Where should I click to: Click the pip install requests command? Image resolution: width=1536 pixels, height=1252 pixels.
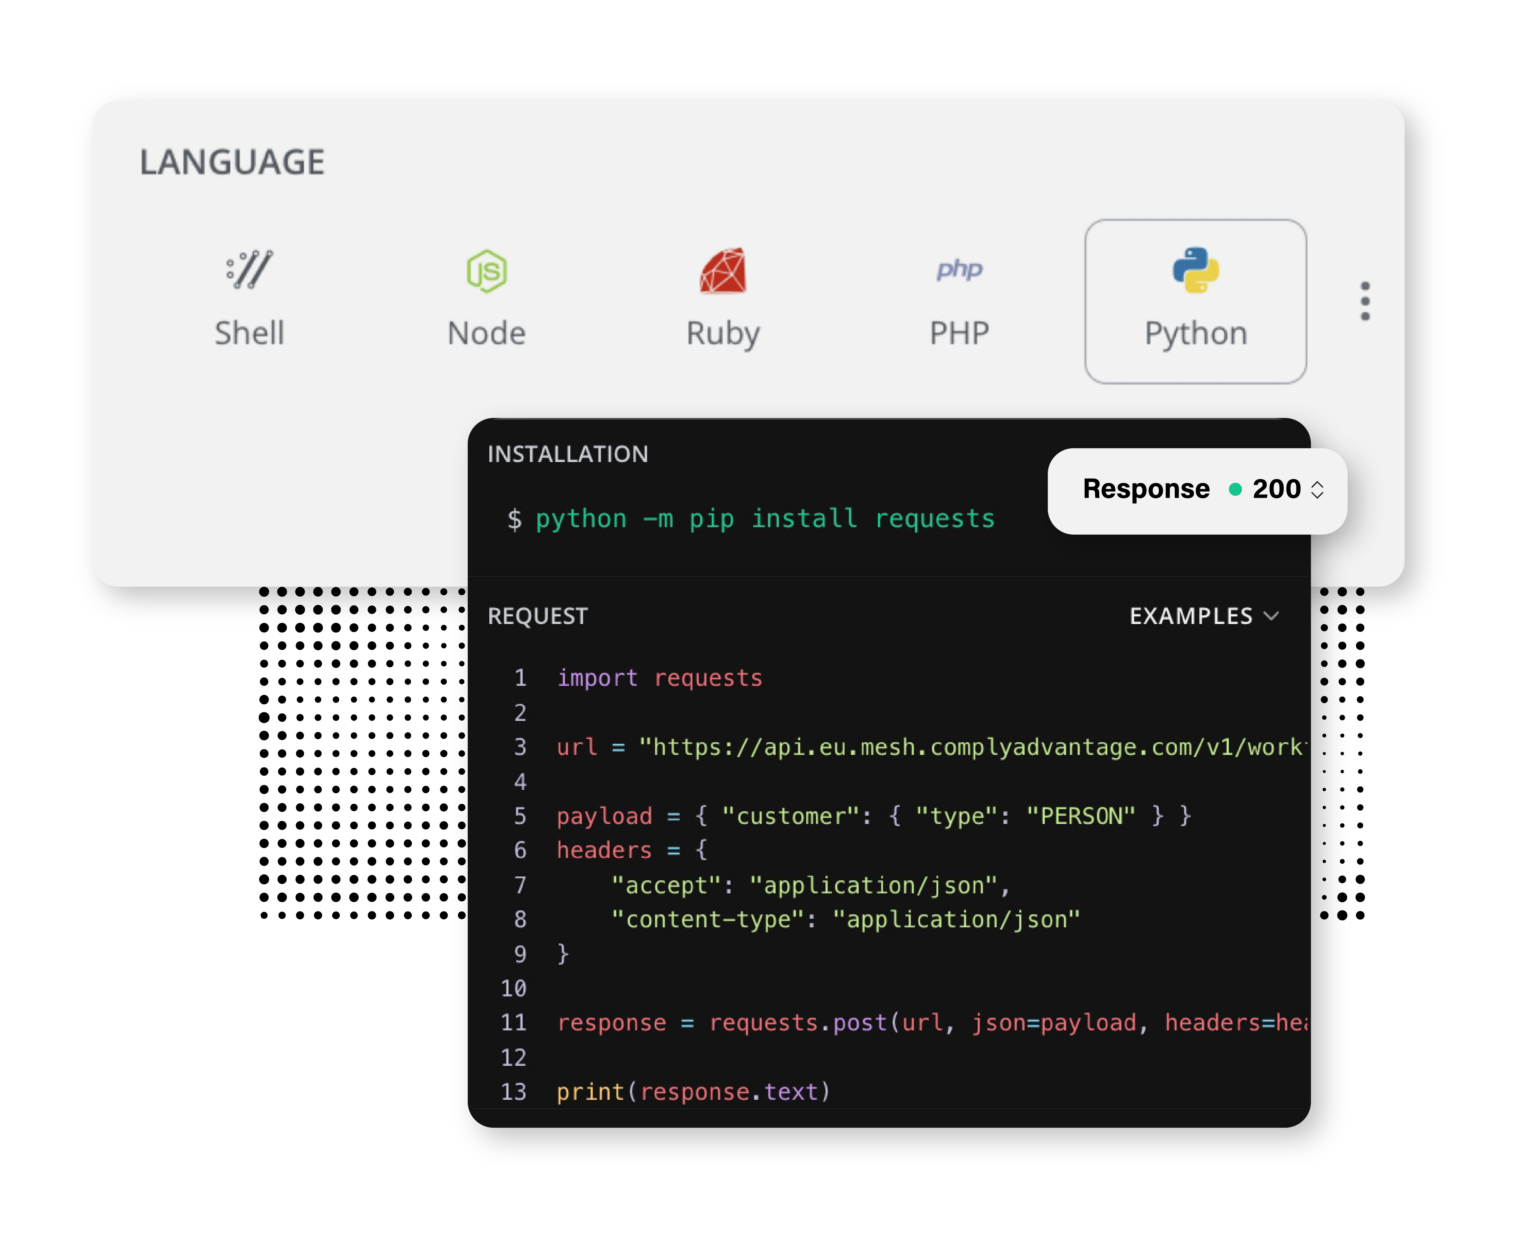click(x=752, y=518)
